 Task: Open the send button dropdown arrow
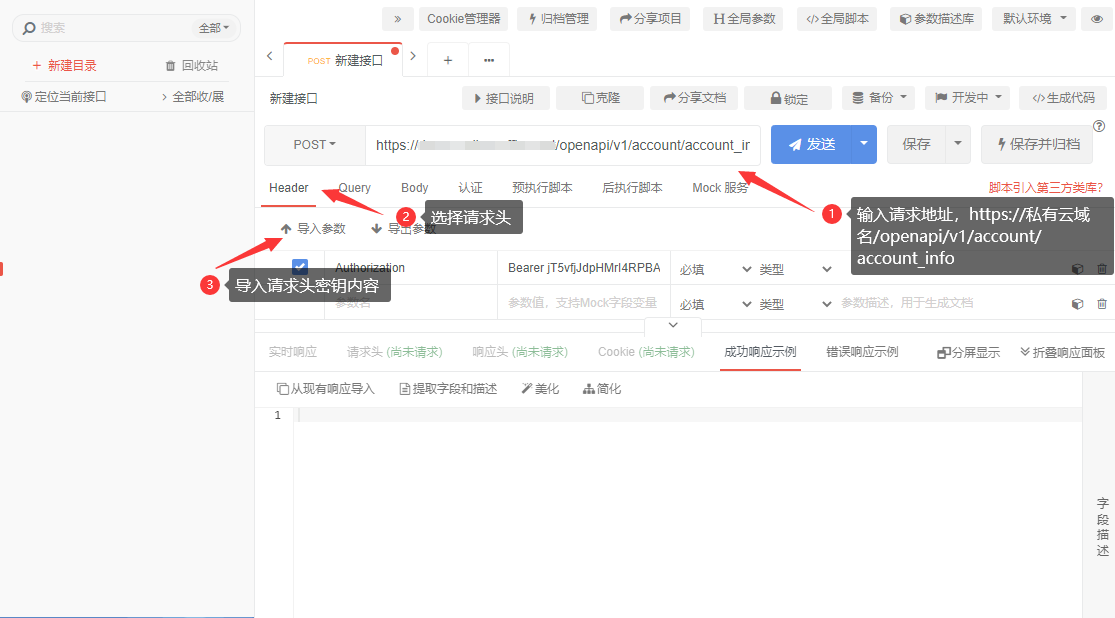click(x=864, y=145)
